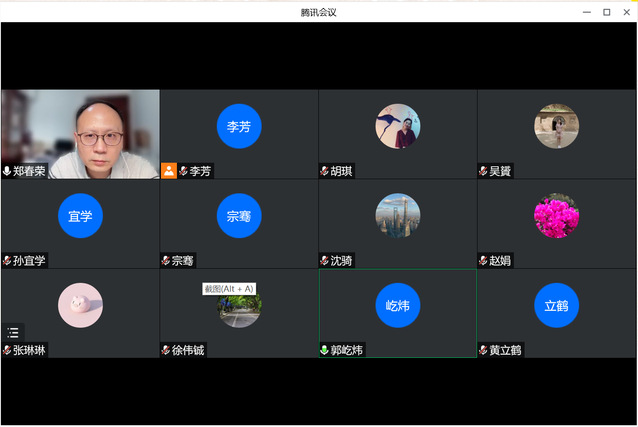
Task: Open the list icon above 张琳琳's name
Action: [12, 333]
